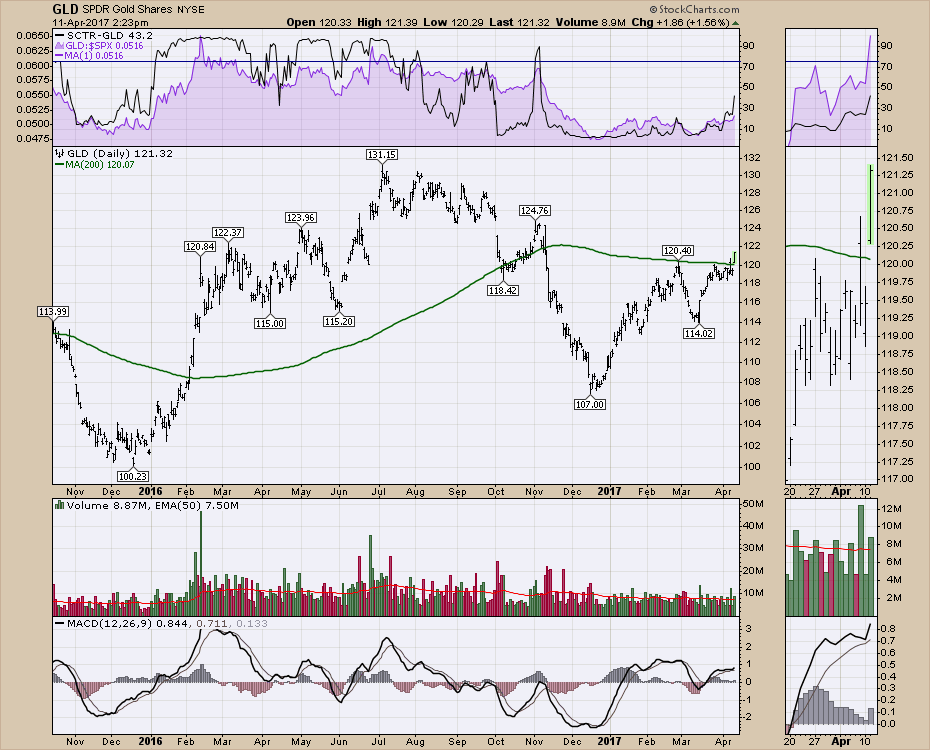Click the tall February 2016 volume spike bar
This screenshot has width=930, height=750.
201,563
